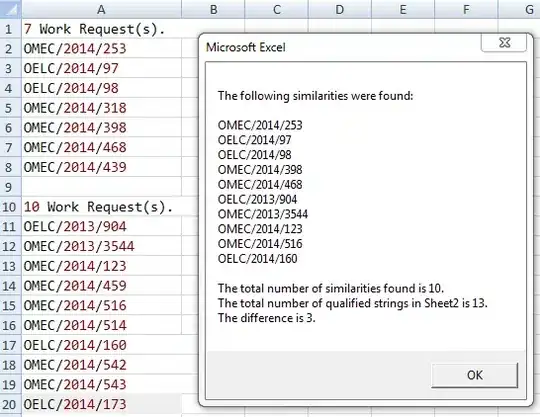Click OK in the Microsoft Excel dialog
This screenshot has width=540, height=417.
point(474,375)
